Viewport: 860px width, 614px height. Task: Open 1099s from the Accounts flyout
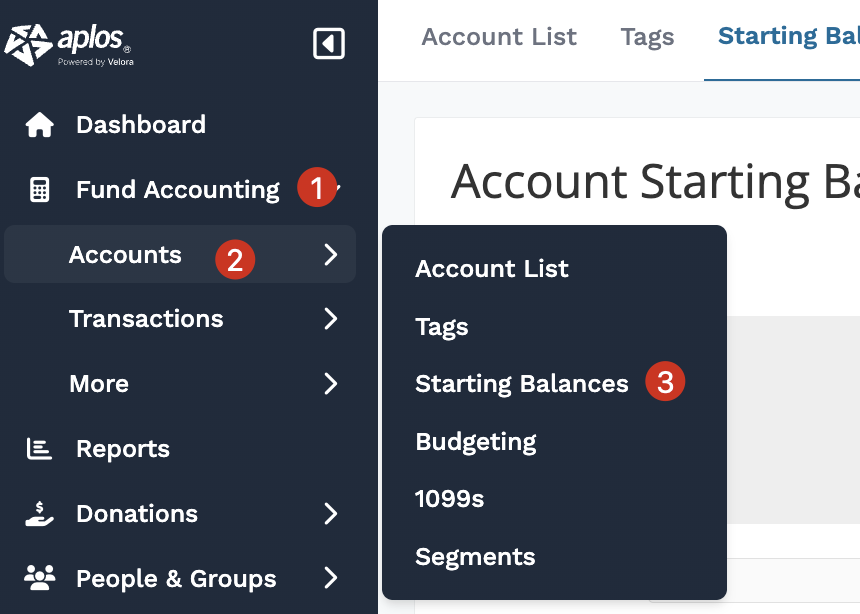[450, 499]
